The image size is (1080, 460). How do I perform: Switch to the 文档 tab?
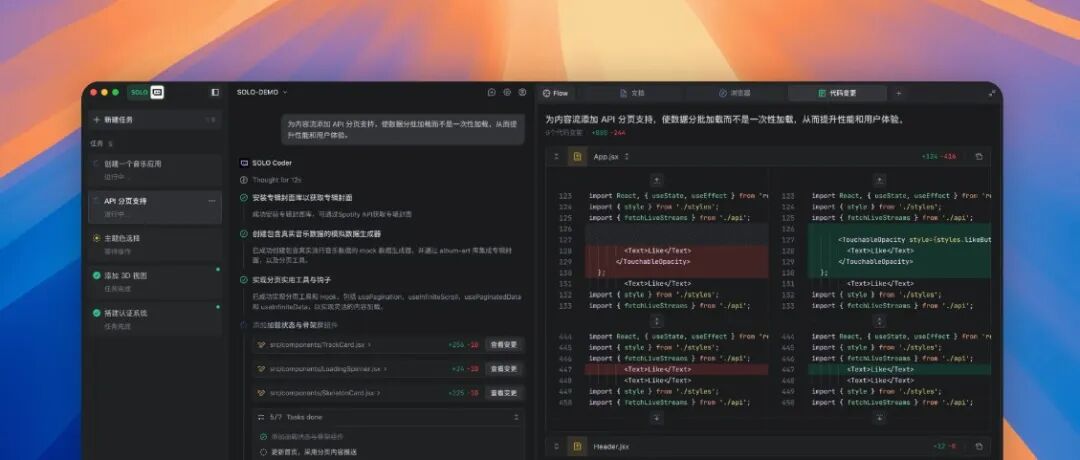pos(632,93)
